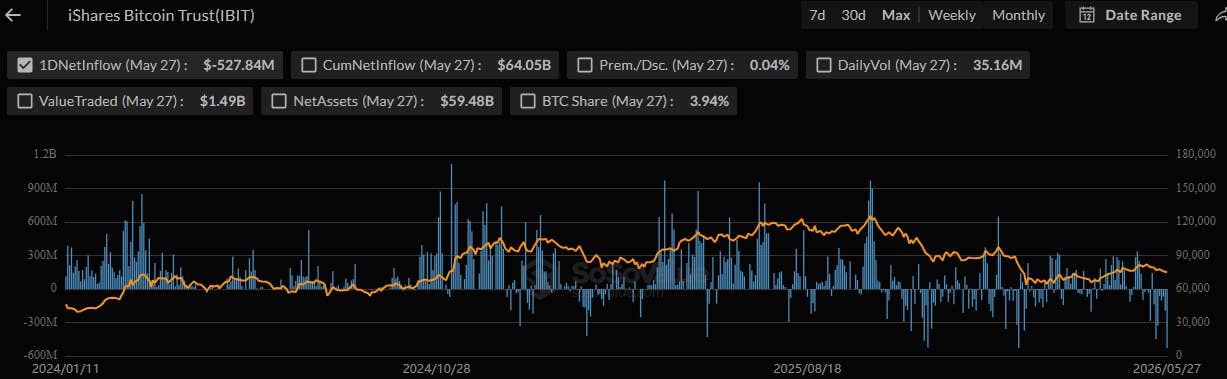Switch chart to Weekly view

tap(952, 15)
